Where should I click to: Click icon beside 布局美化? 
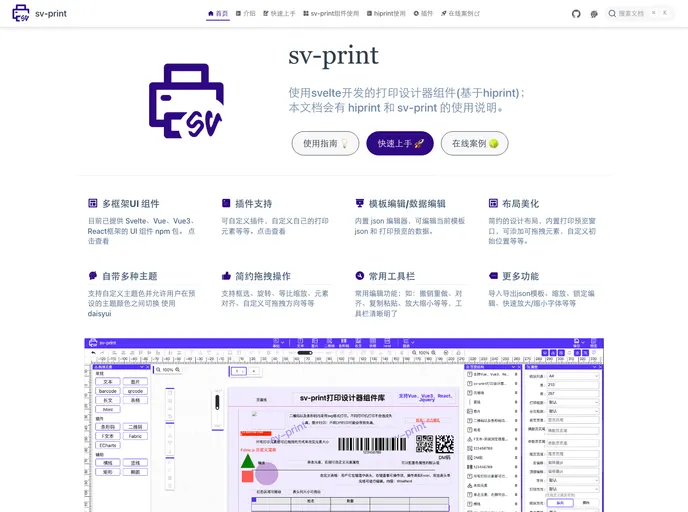coord(493,203)
